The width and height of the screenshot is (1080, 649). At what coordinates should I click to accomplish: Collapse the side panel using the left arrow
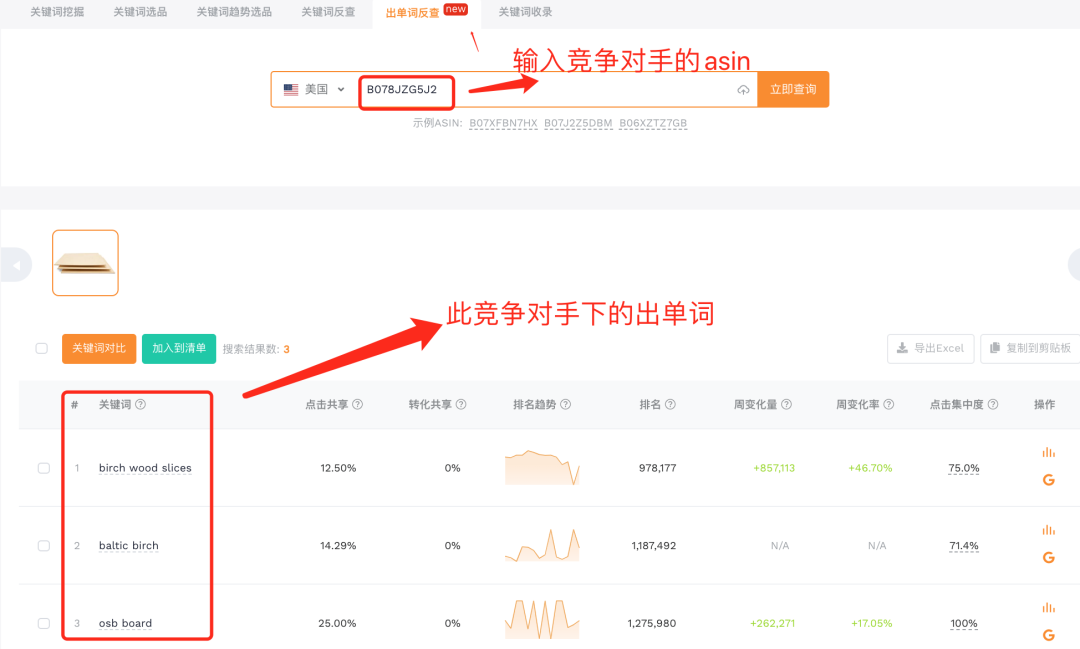point(16,264)
